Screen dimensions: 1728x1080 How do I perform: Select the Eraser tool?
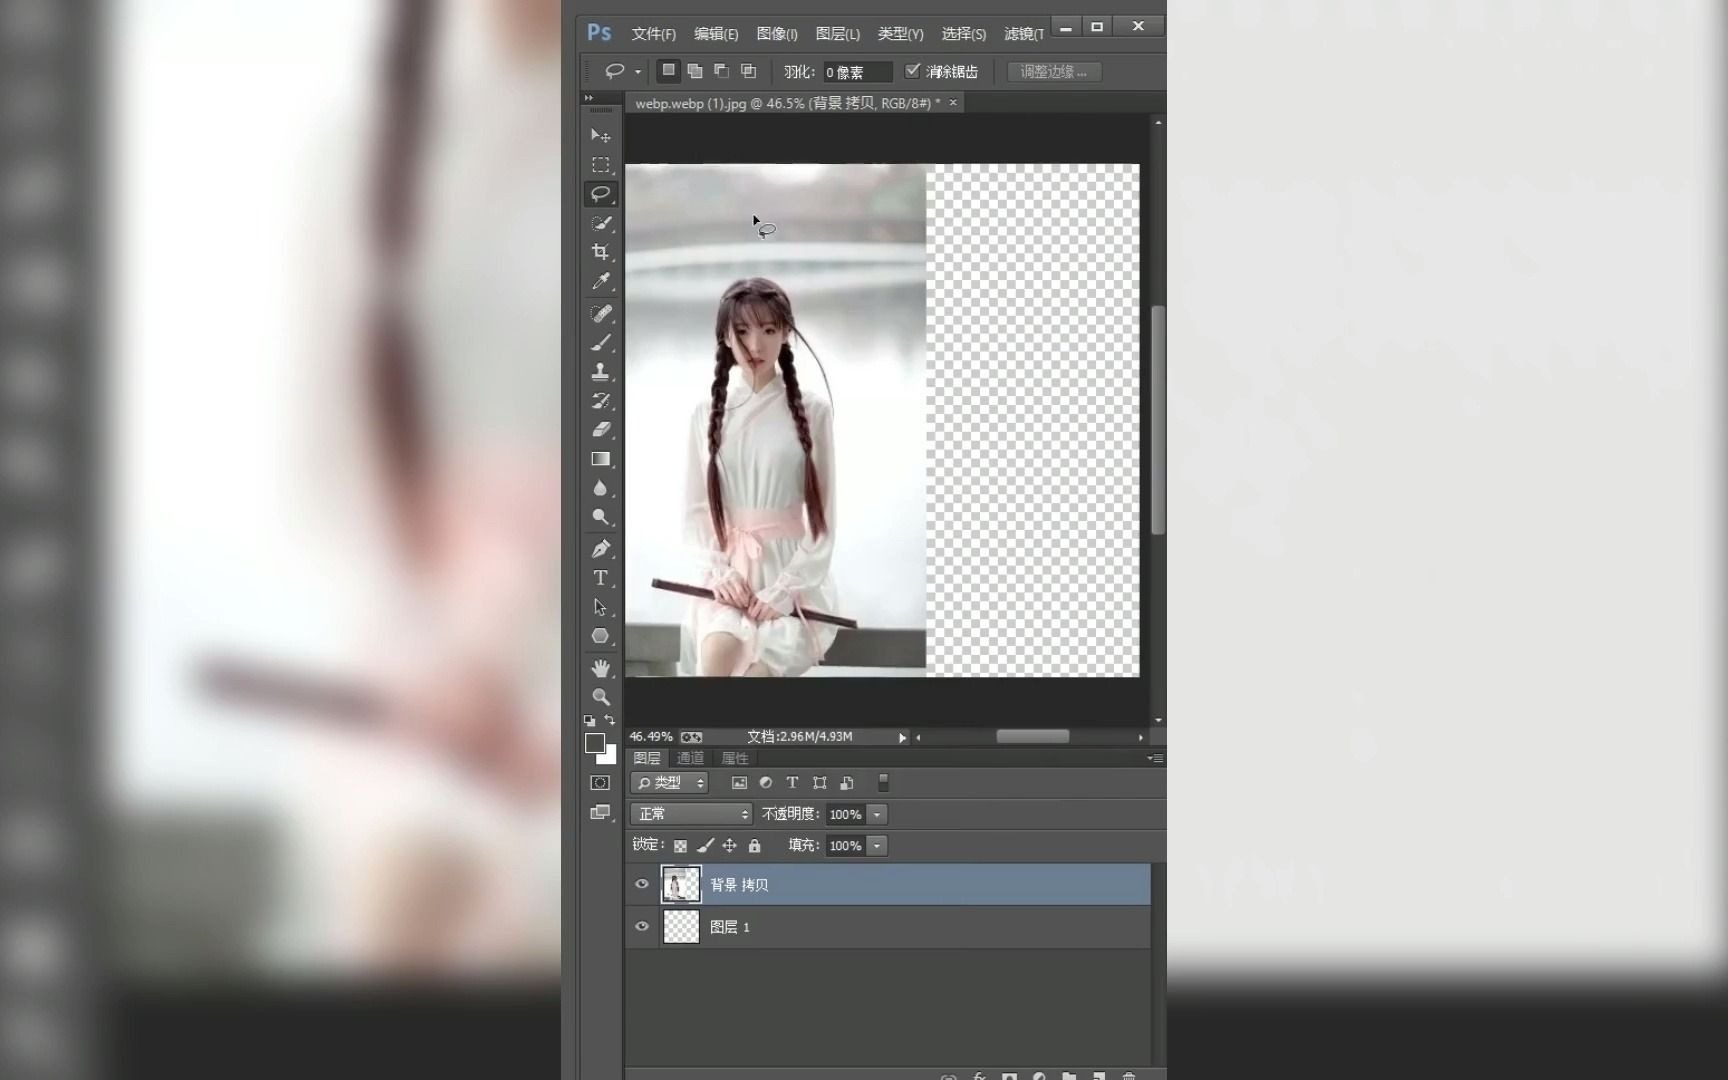[x=600, y=430]
